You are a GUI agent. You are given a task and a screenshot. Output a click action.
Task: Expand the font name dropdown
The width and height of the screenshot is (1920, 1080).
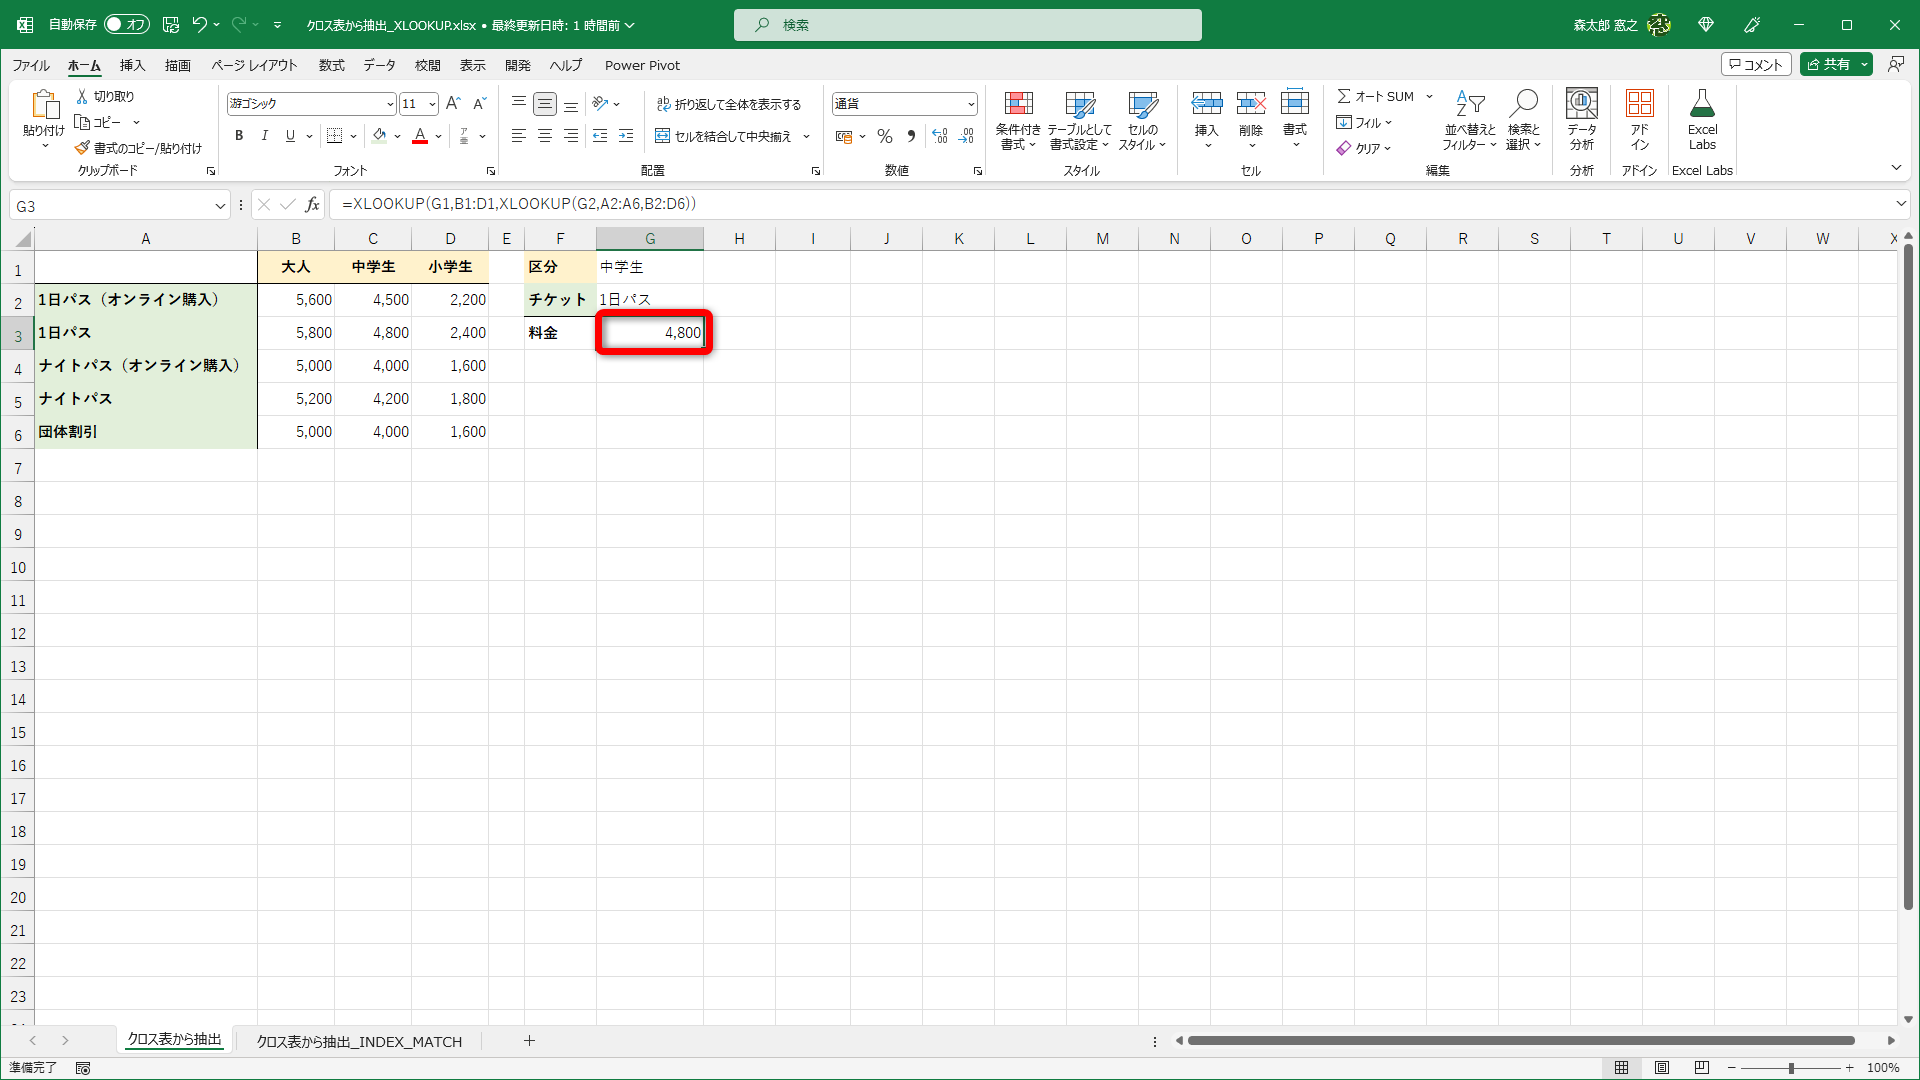[390, 104]
